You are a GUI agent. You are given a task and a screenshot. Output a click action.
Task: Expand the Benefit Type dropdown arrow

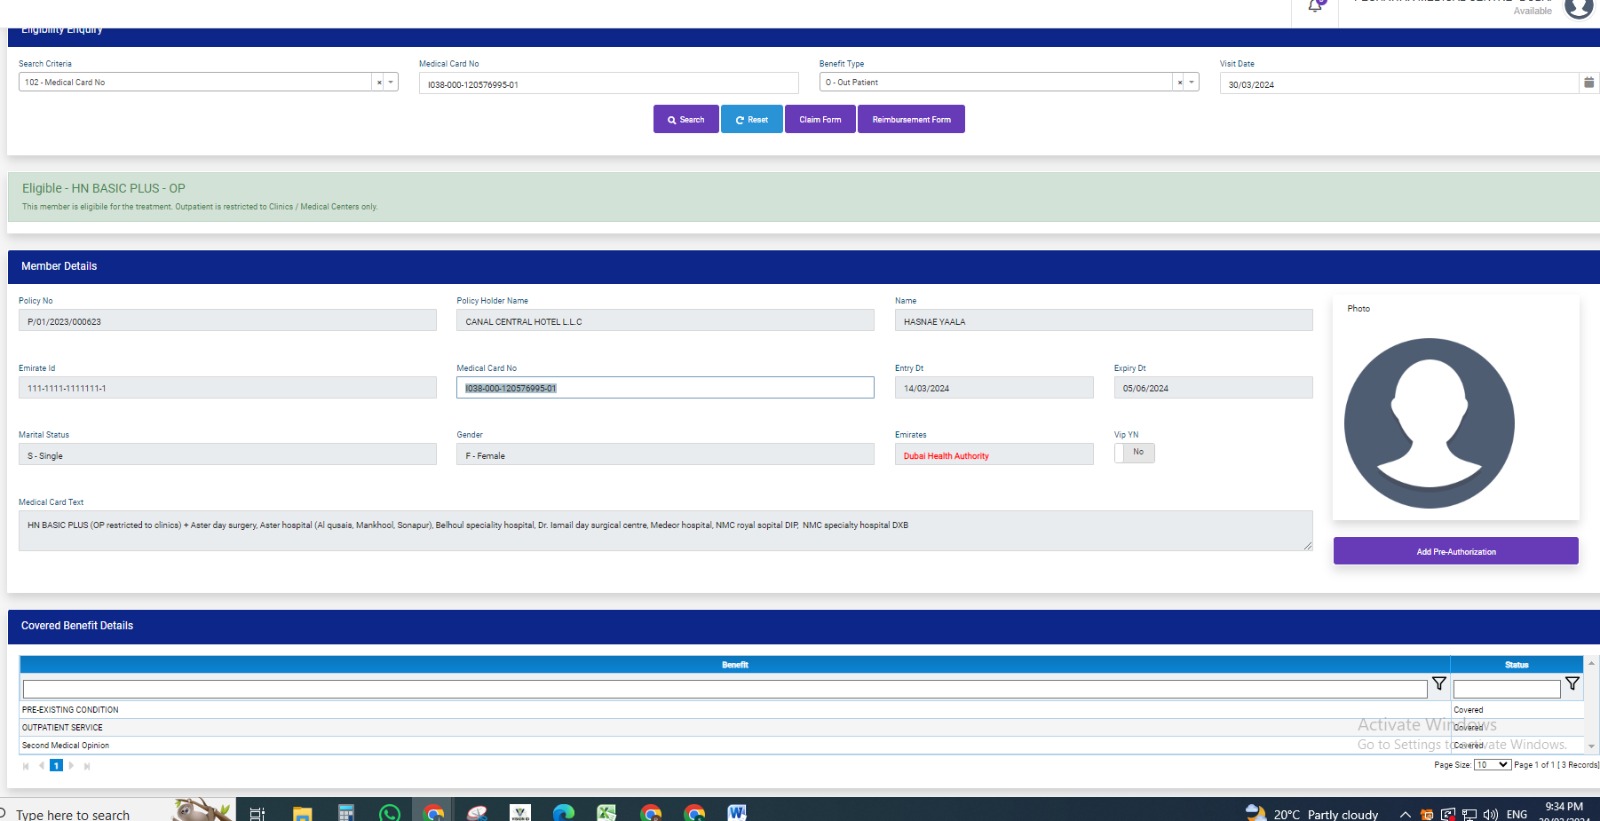[1192, 83]
